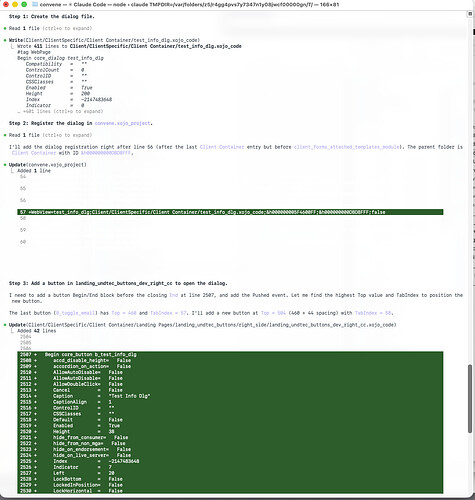Click highlighted 'End' in 'closing End at line 2507'
Screen dimensions: 475x500
[x=174, y=295]
